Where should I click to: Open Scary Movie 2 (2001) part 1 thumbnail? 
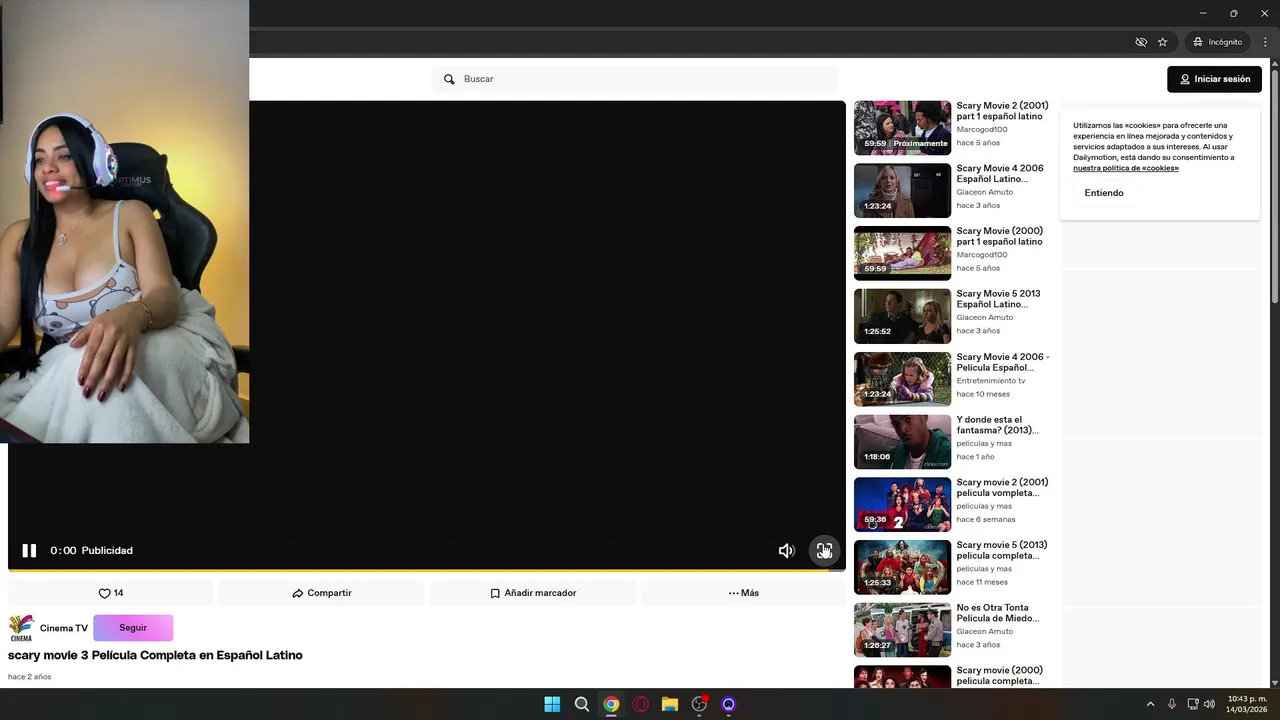pyautogui.click(x=902, y=127)
